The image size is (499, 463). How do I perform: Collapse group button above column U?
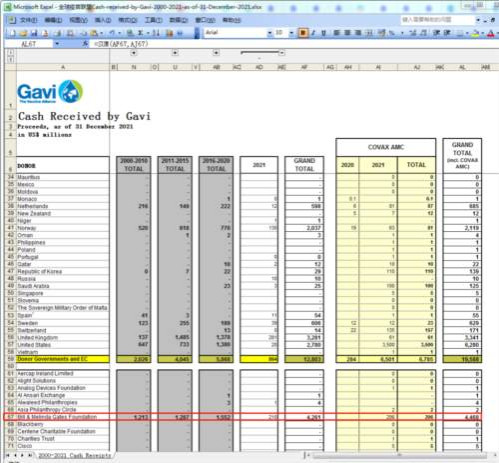[x=175, y=53]
